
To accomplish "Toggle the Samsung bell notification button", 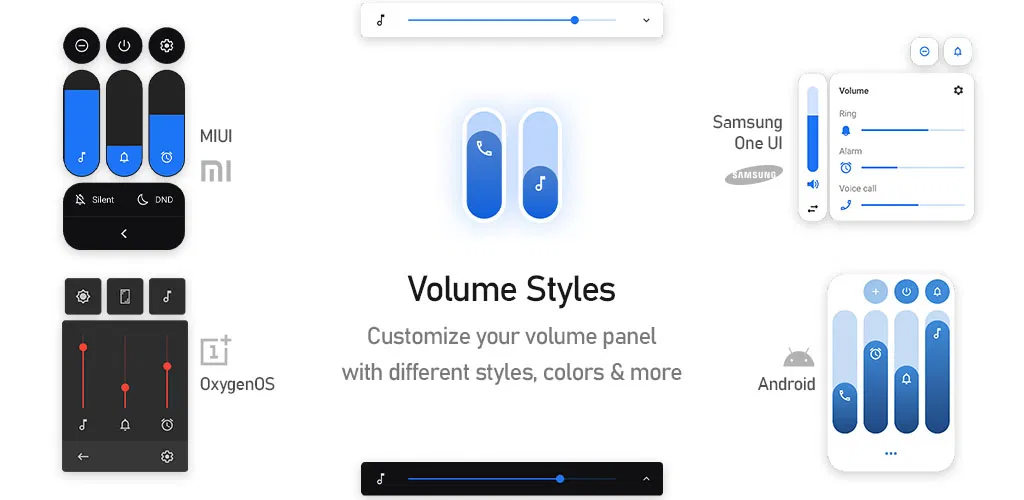I will (x=957, y=52).
